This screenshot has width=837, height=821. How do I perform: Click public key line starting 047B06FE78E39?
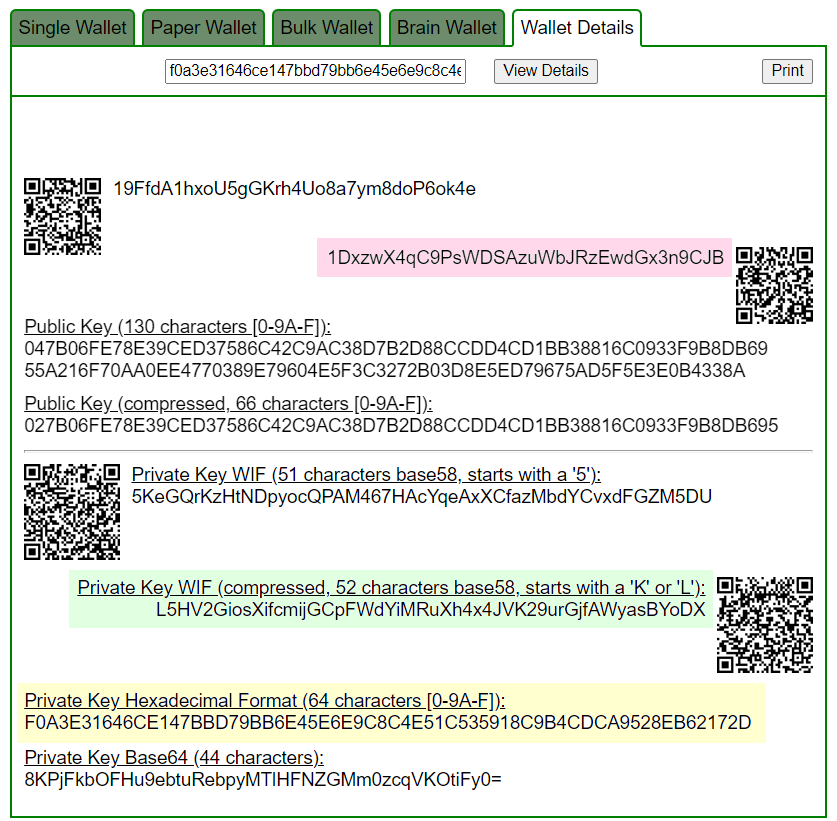coord(396,349)
